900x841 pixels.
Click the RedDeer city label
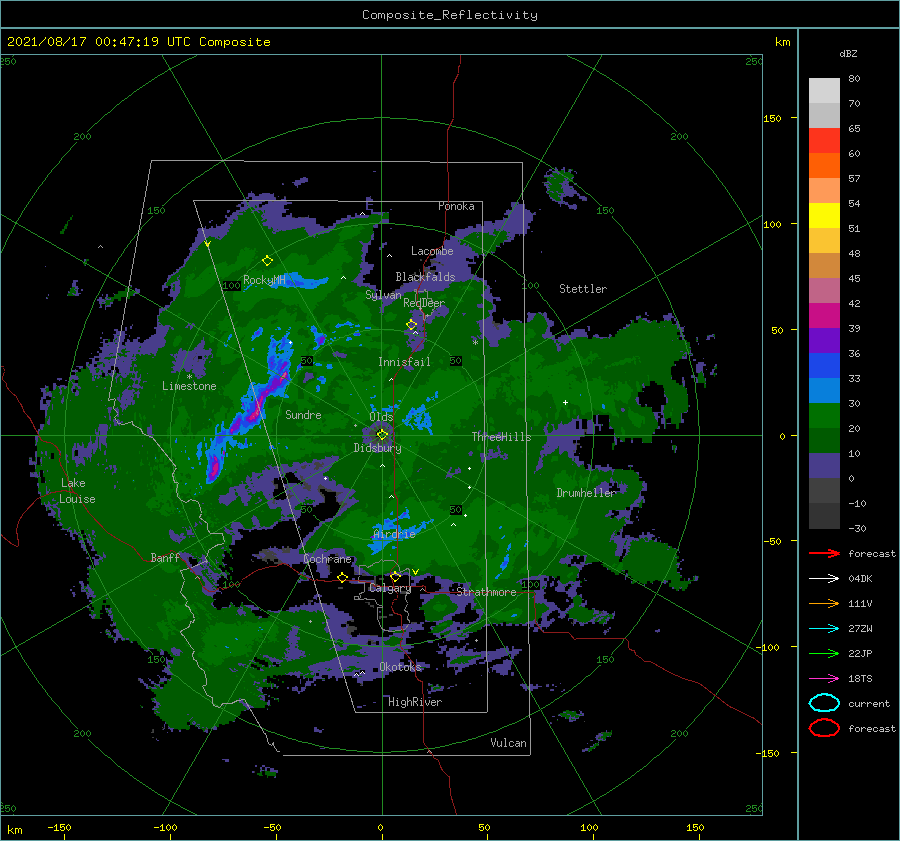tap(424, 303)
